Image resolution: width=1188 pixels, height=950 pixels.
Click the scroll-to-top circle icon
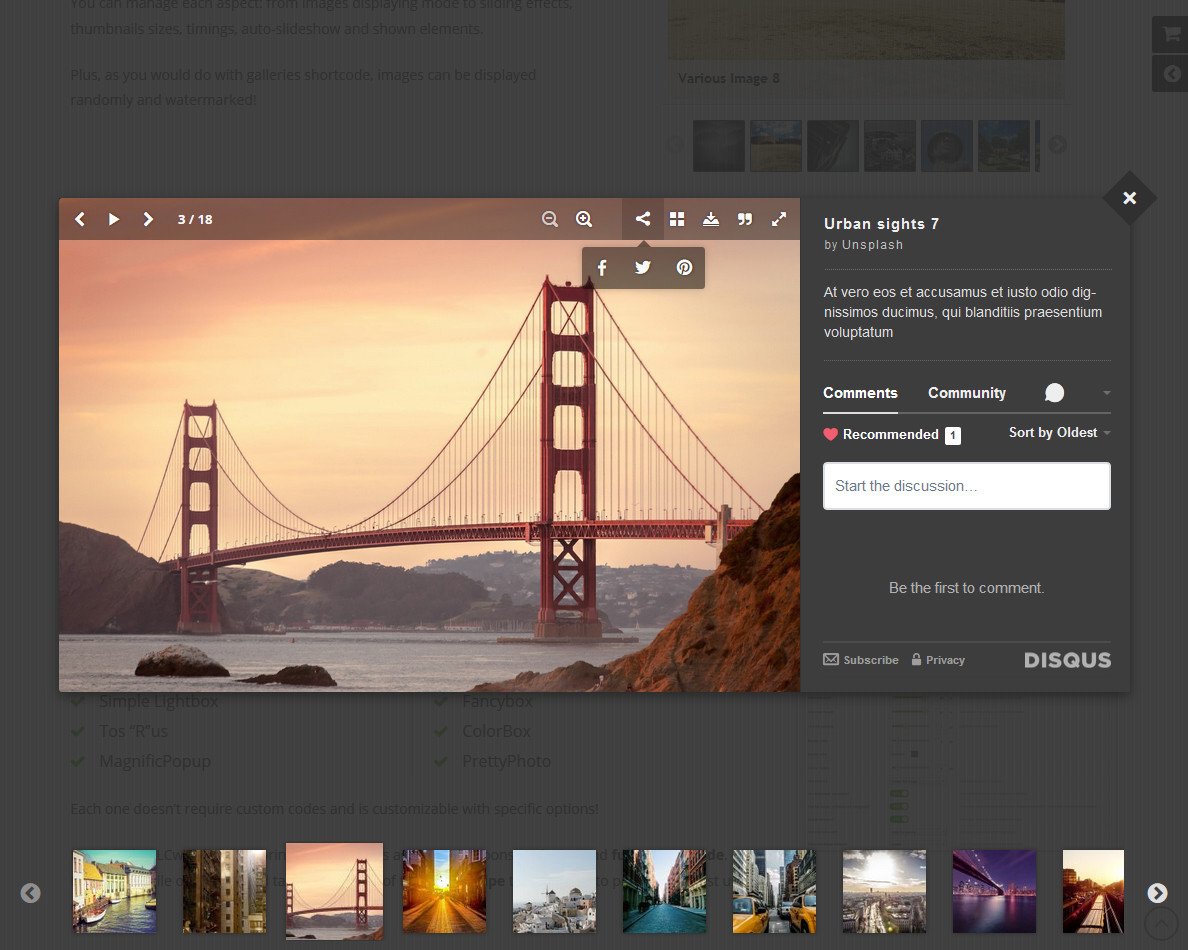[1159, 923]
